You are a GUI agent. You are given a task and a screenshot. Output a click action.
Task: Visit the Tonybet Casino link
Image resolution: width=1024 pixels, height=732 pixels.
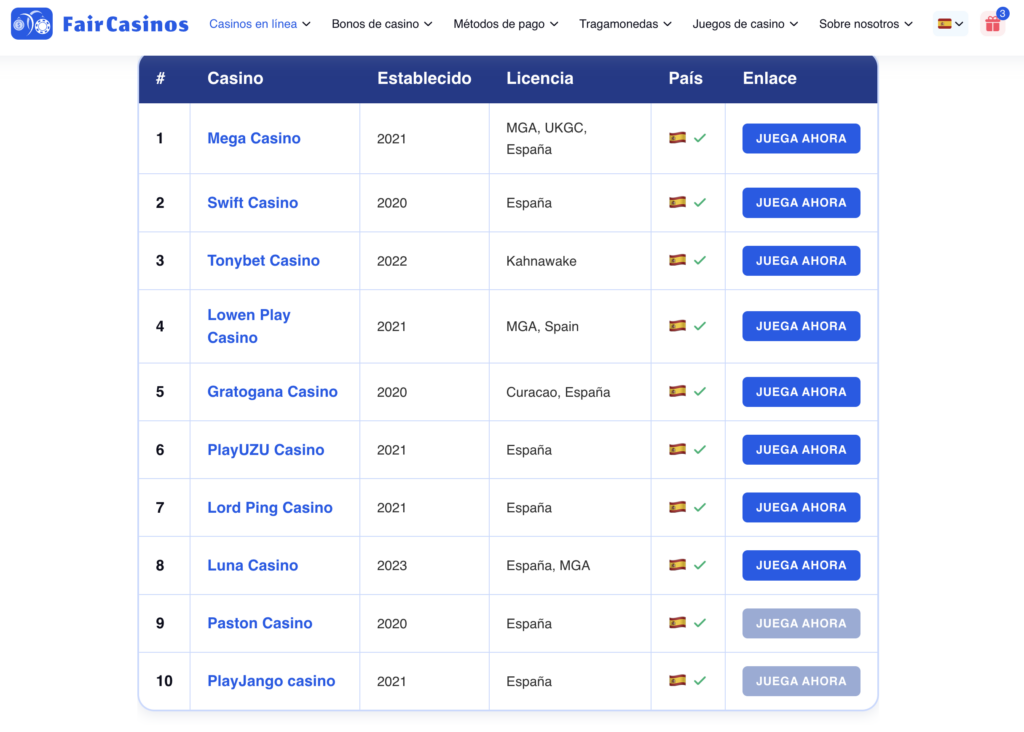264,261
